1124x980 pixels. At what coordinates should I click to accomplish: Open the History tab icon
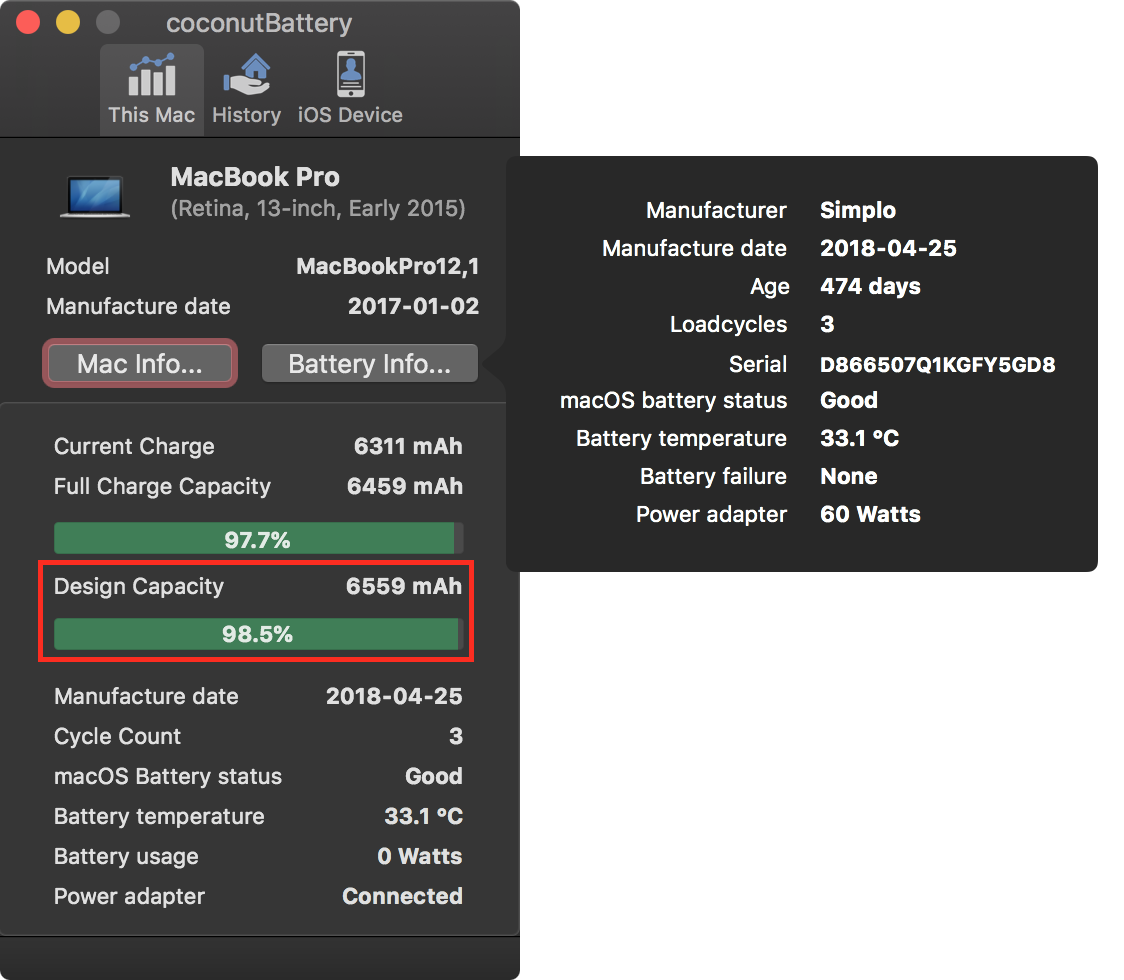click(x=247, y=75)
